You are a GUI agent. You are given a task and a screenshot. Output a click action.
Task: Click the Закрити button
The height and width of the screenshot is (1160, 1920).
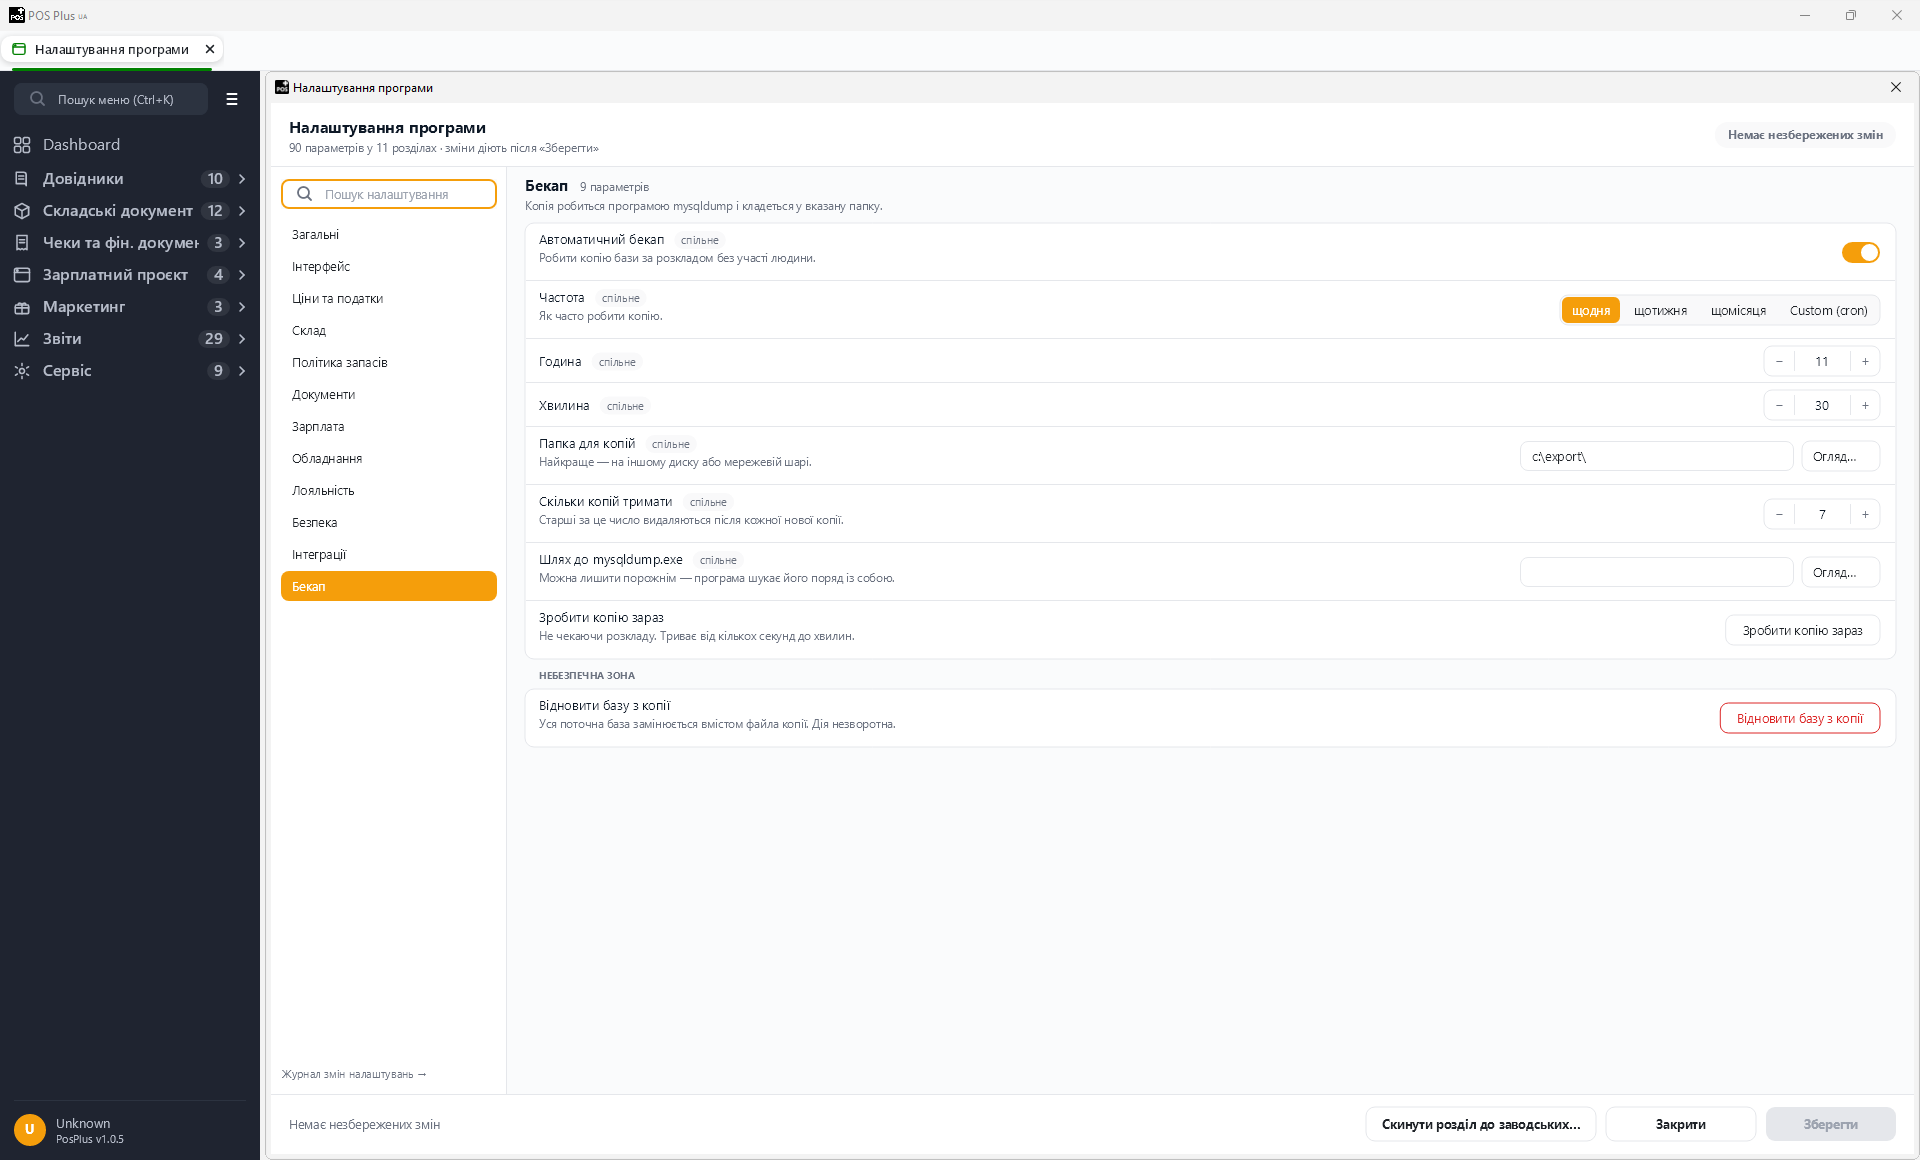tap(1681, 1124)
